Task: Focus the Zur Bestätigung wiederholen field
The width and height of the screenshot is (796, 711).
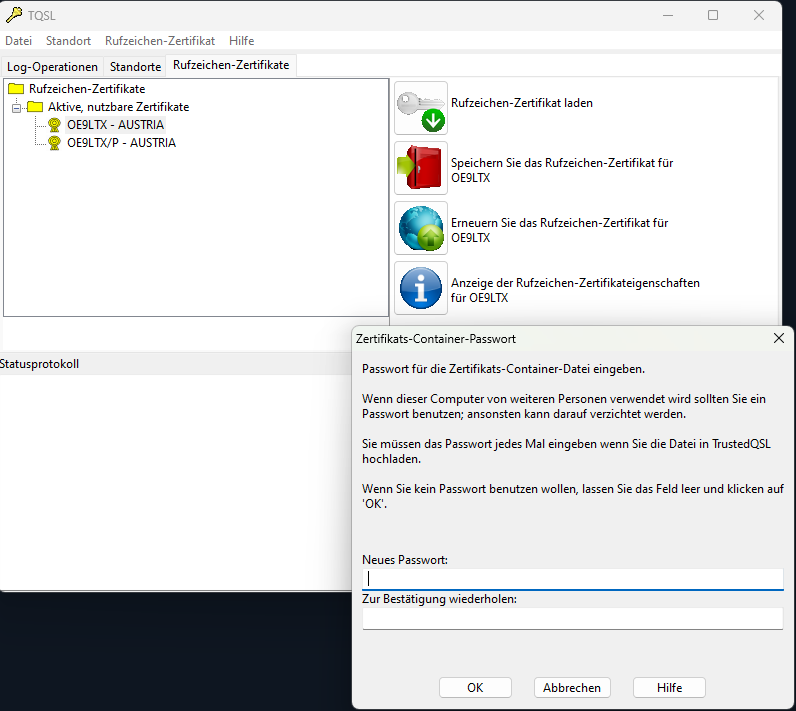Action: pyautogui.click(x=573, y=619)
